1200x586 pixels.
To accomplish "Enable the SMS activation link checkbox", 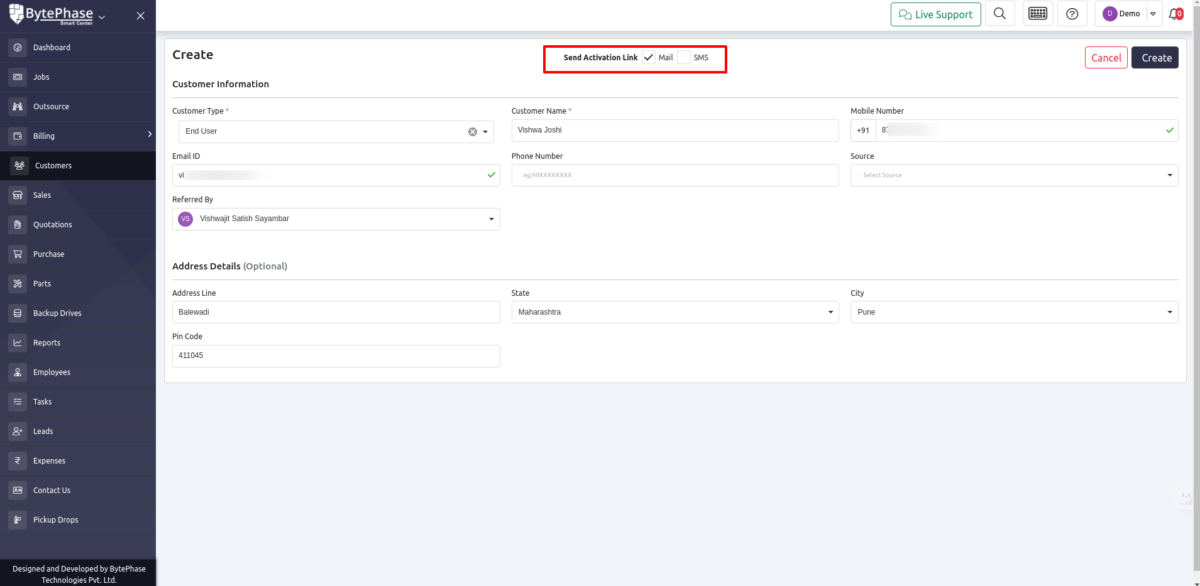I will (x=685, y=58).
